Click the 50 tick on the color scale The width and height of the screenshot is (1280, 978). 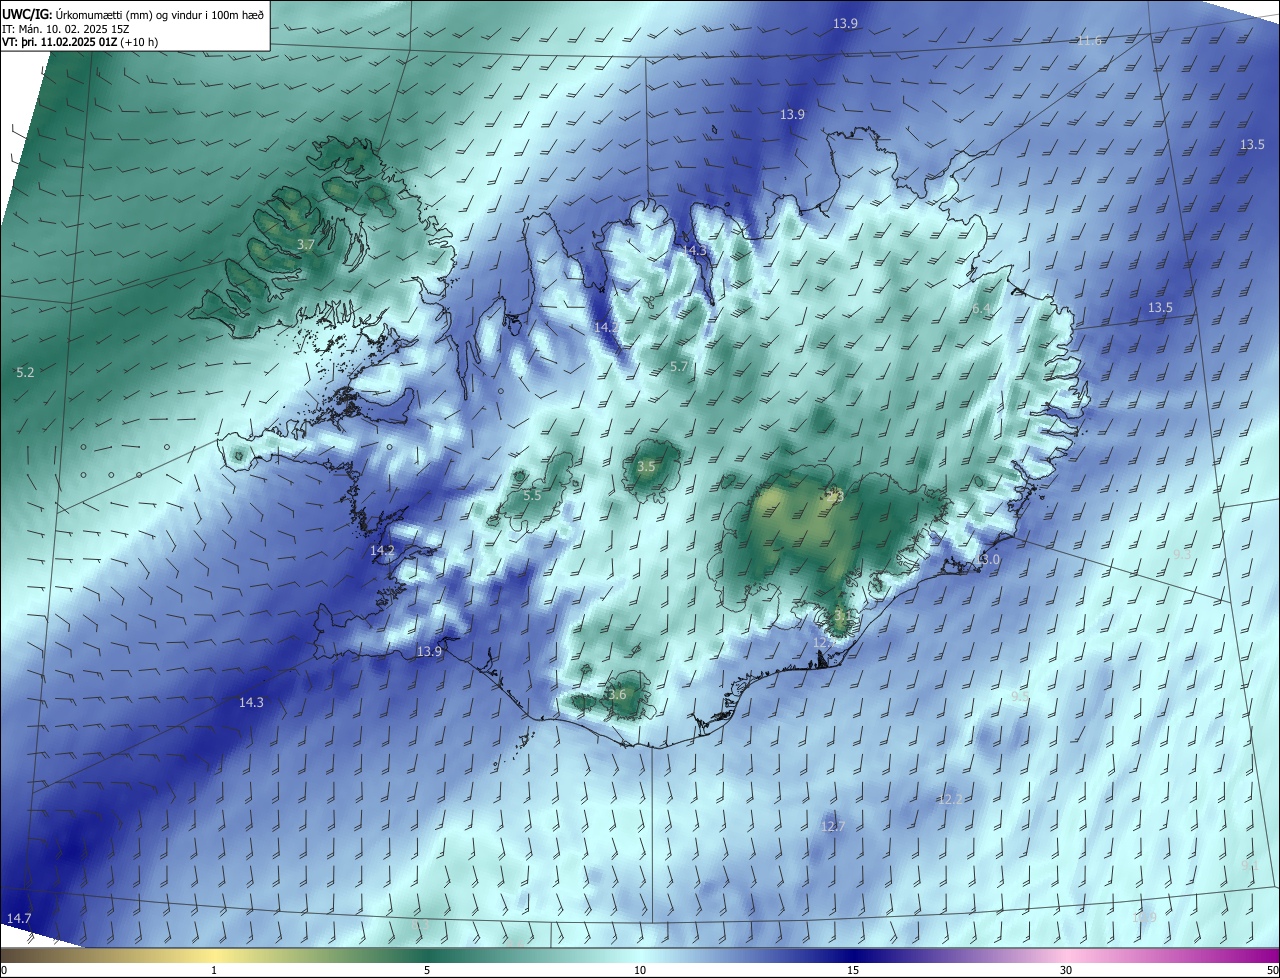1272,970
